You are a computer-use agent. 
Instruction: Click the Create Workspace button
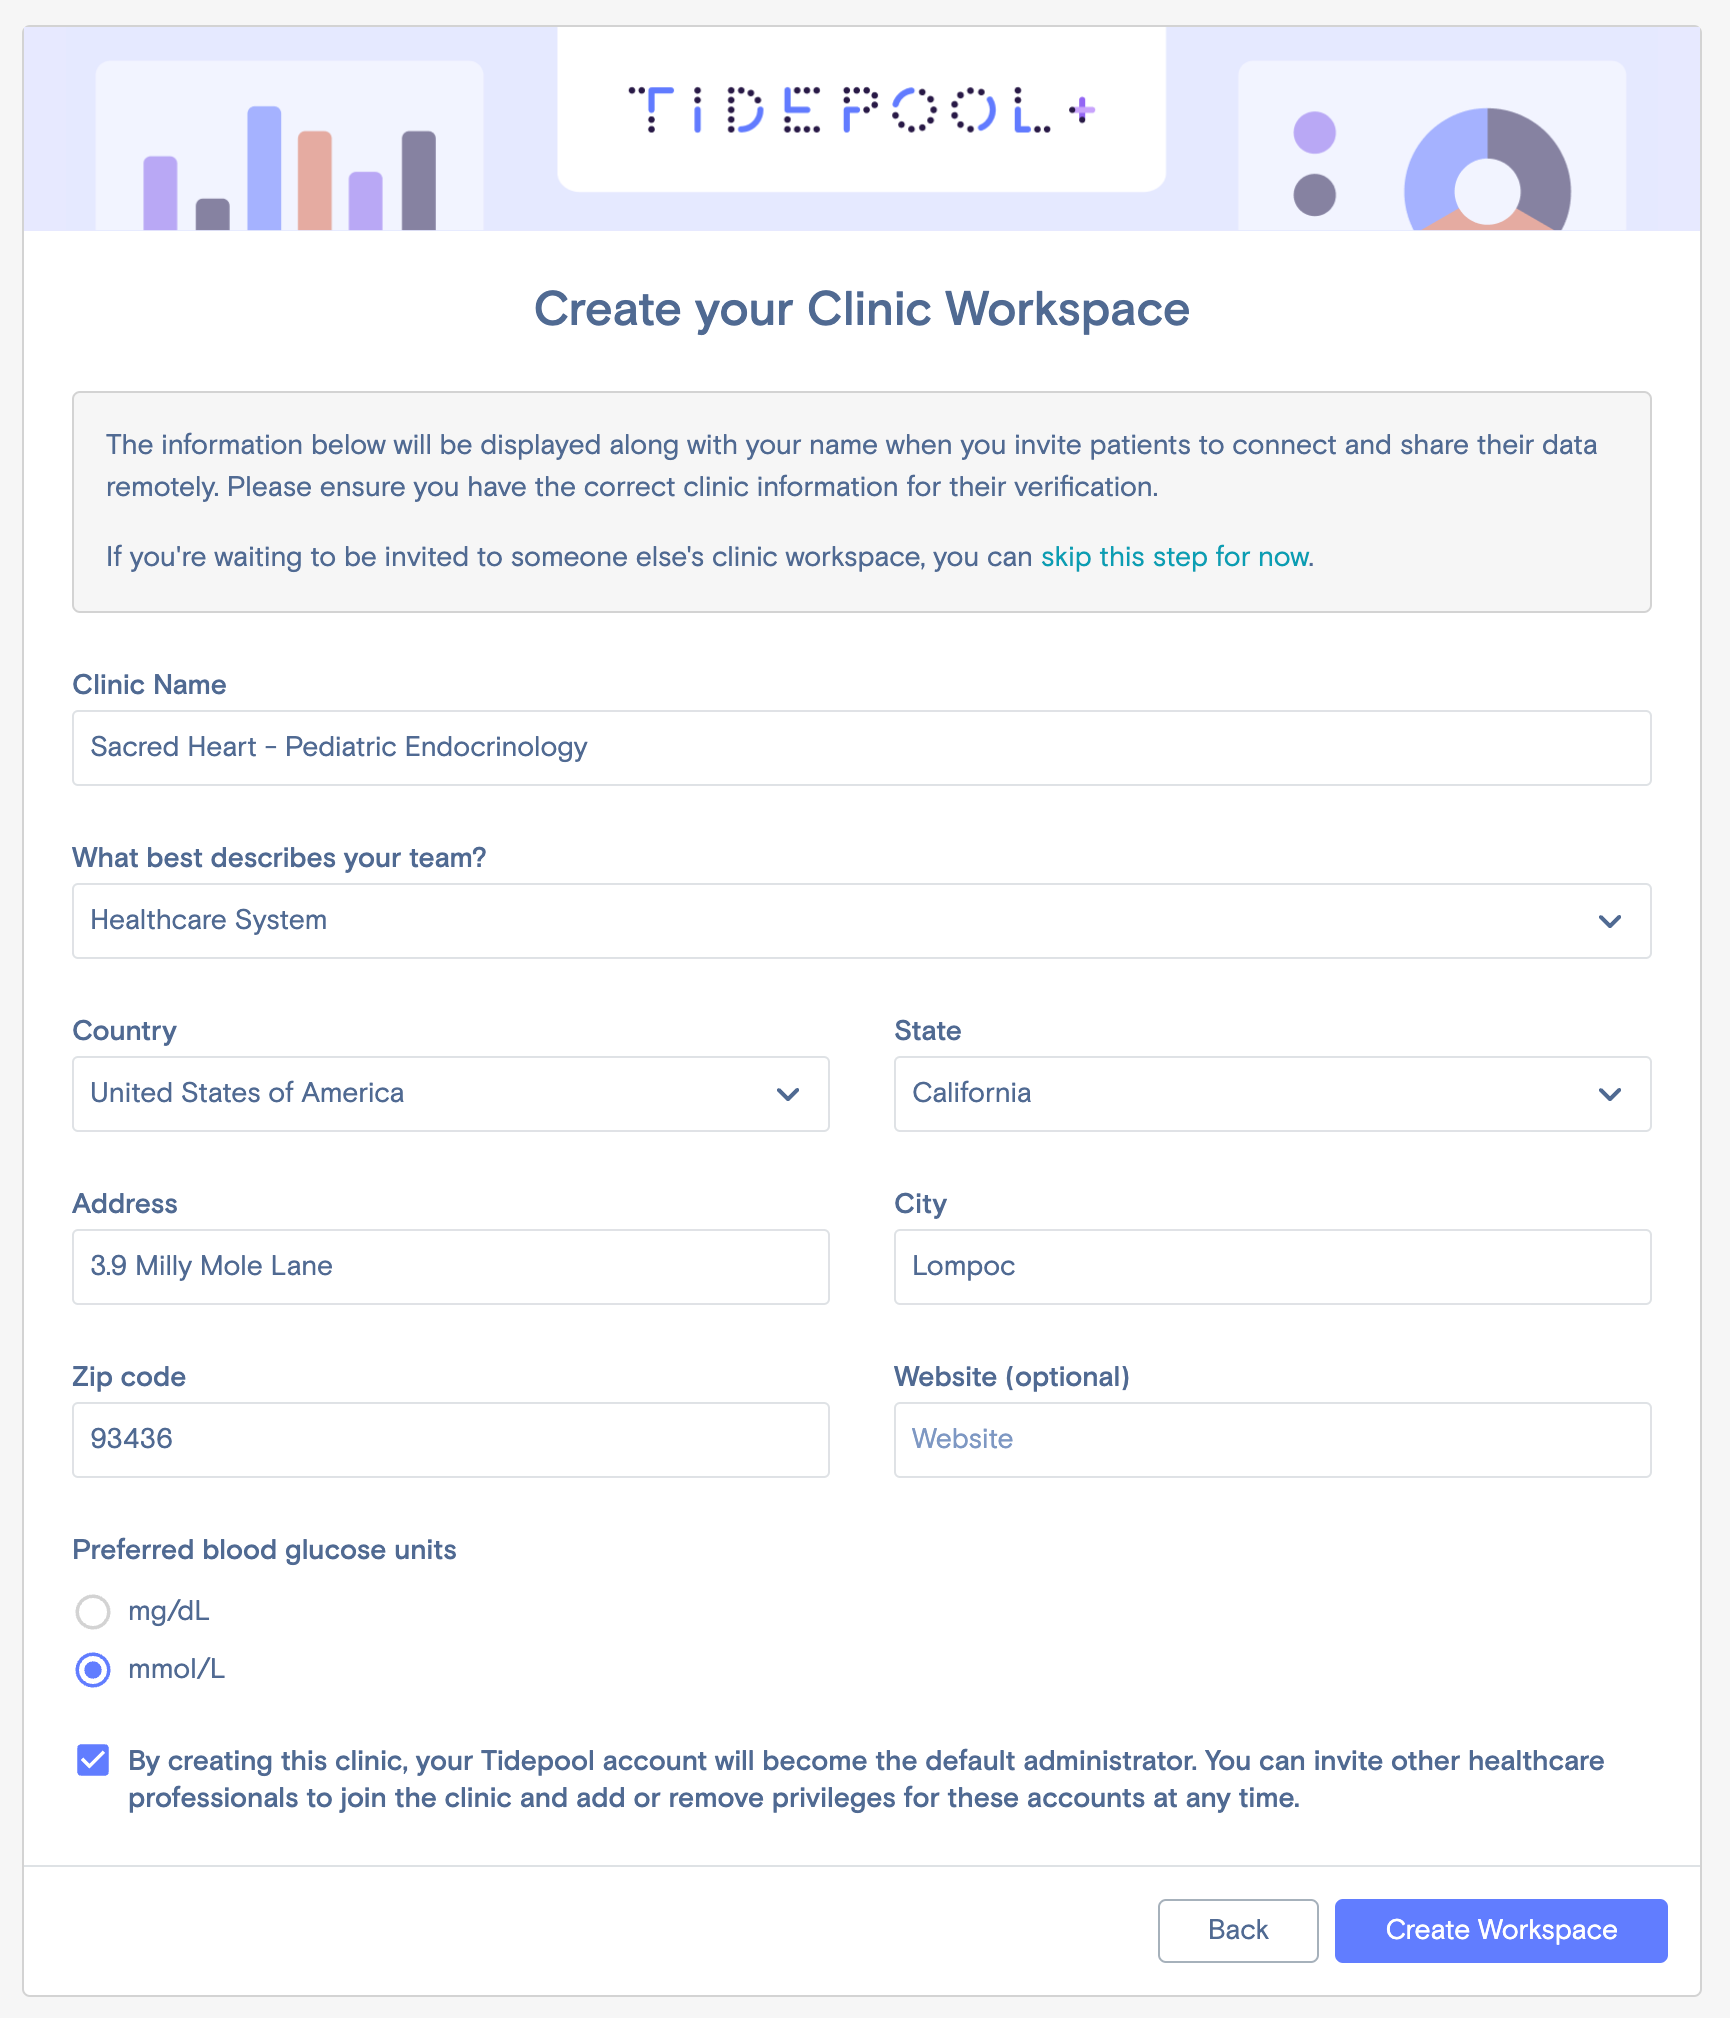coord(1501,1930)
